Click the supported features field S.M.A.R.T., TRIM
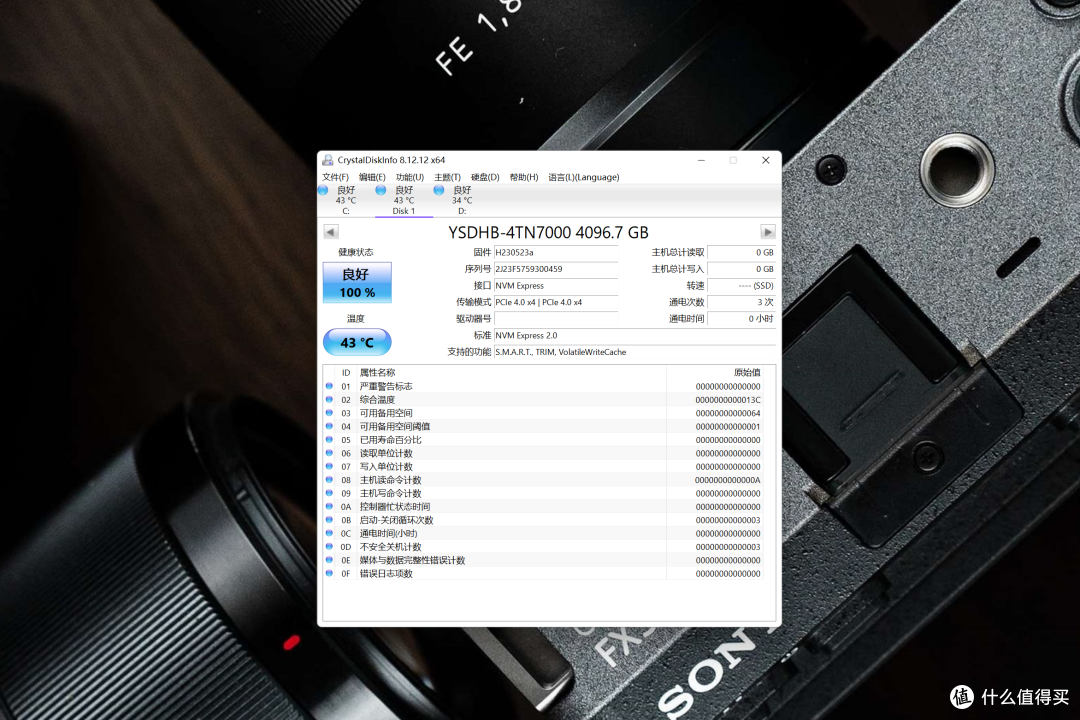 (x=634, y=352)
